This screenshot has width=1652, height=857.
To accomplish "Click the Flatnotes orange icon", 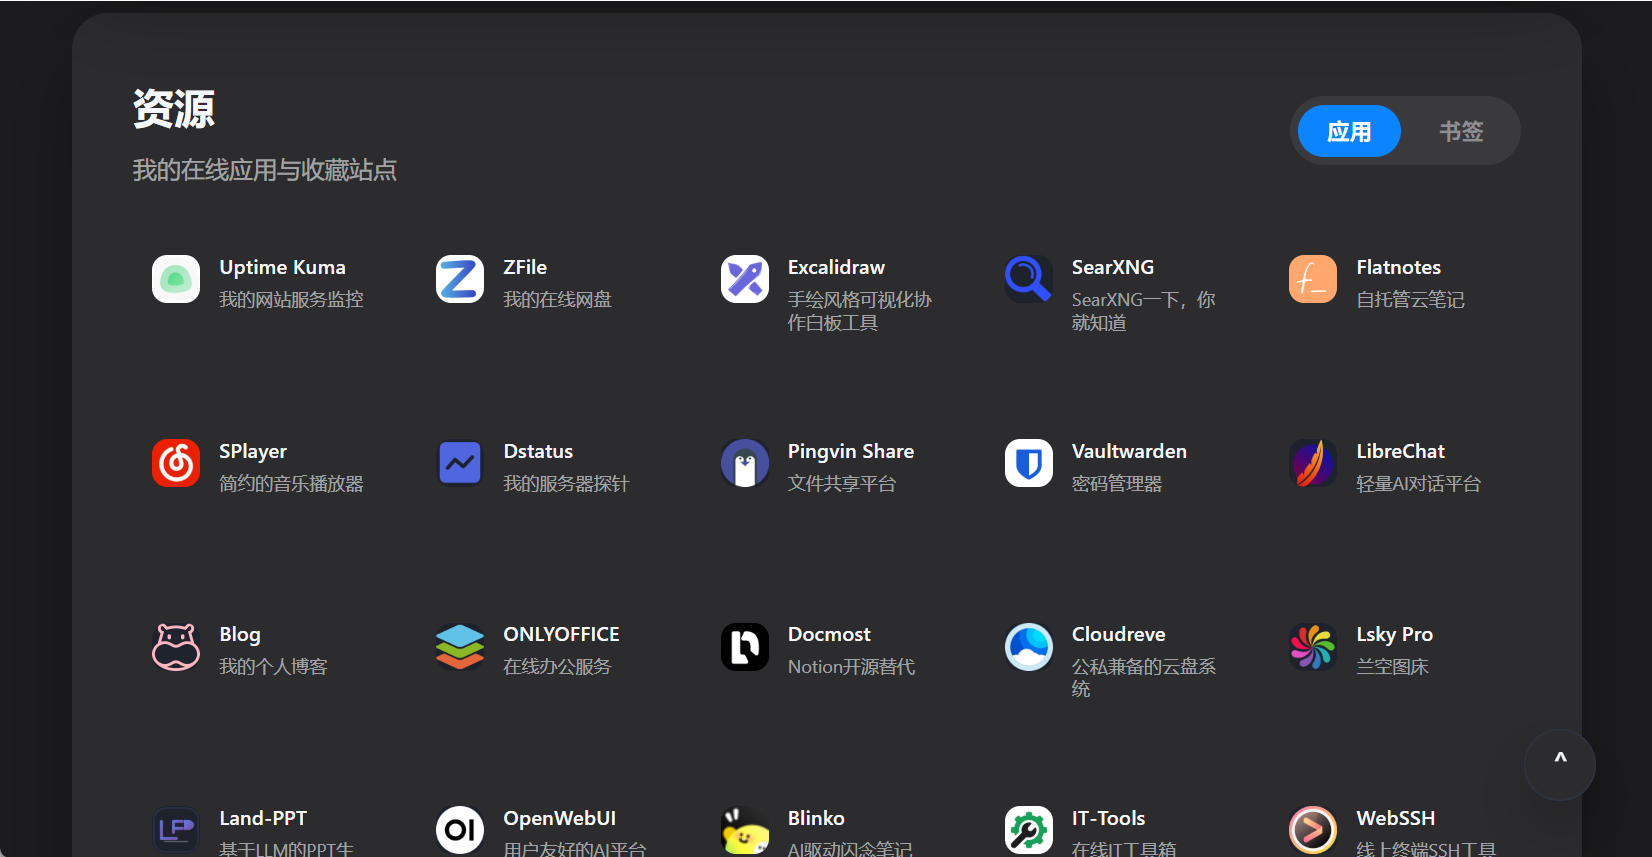I will (x=1313, y=279).
